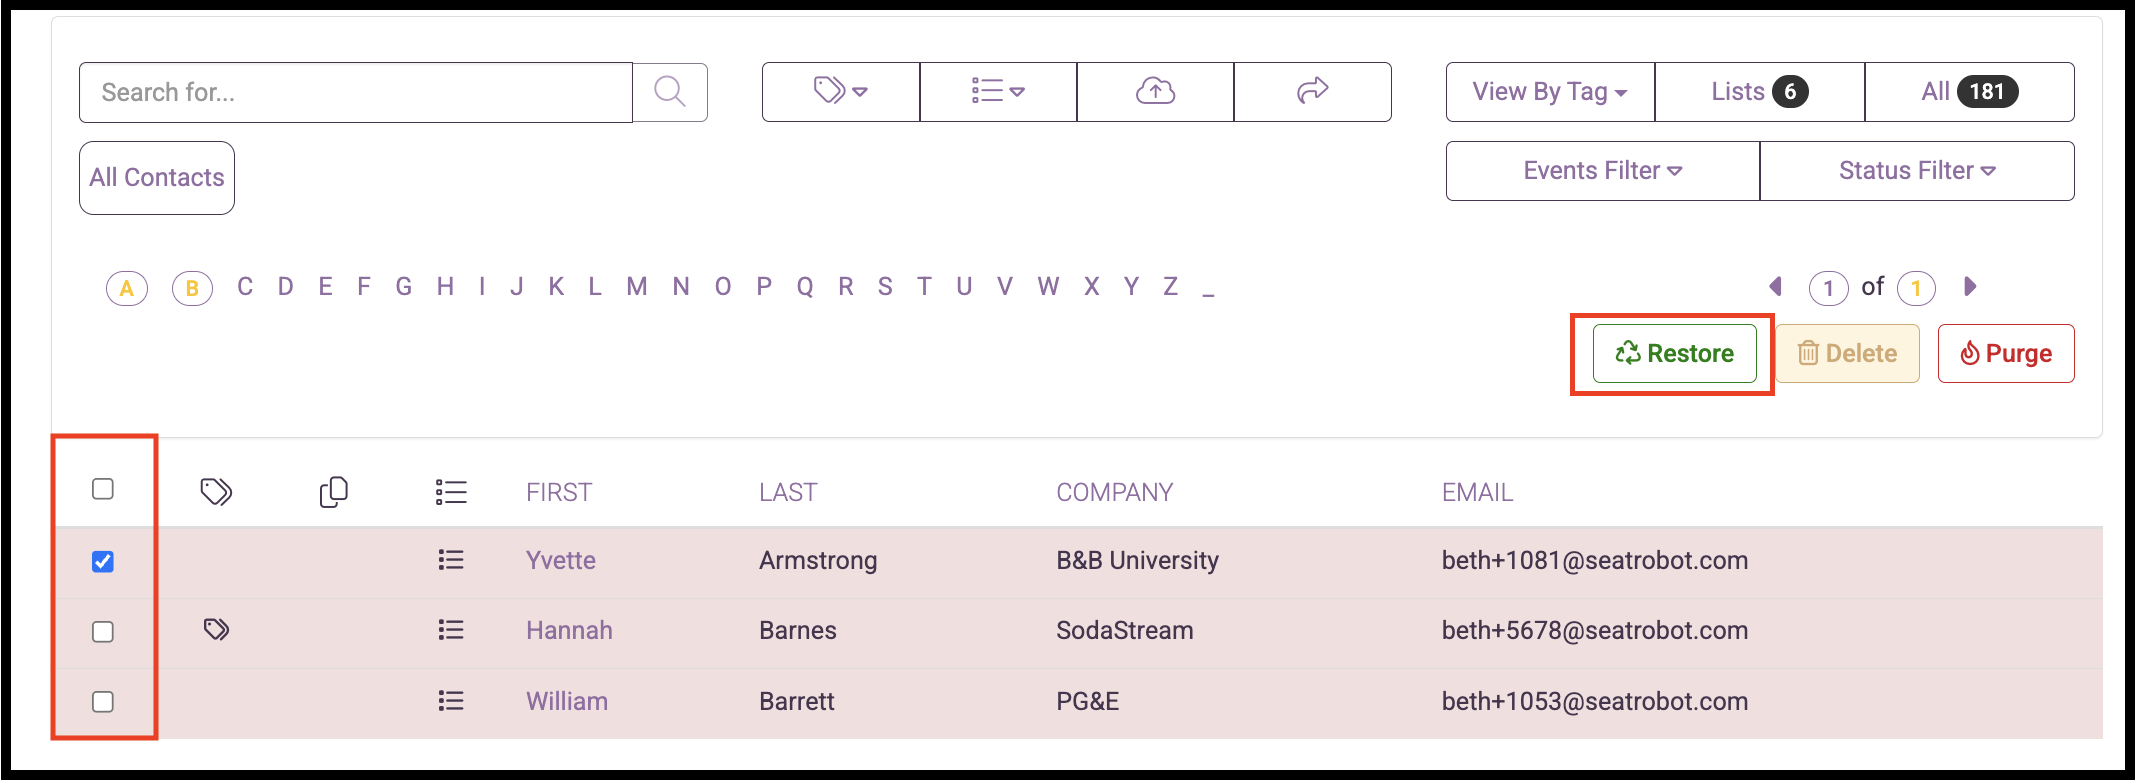Click the magnifying glass search icon
This screenshot has height=780, width=2136.
(x=670, y=92)
